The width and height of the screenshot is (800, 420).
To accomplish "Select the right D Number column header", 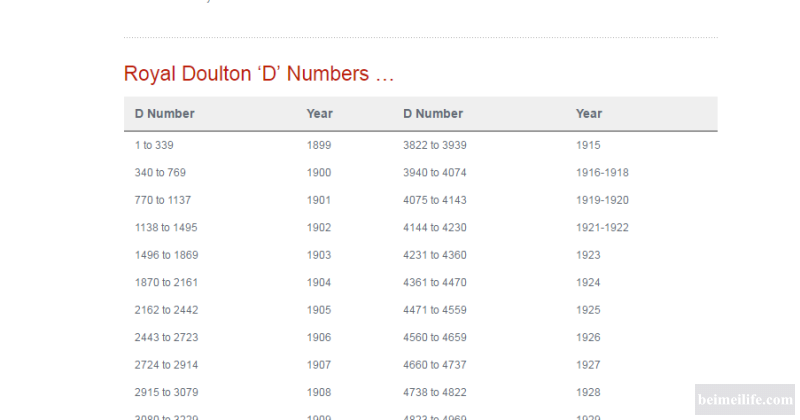I will [433, 114].
